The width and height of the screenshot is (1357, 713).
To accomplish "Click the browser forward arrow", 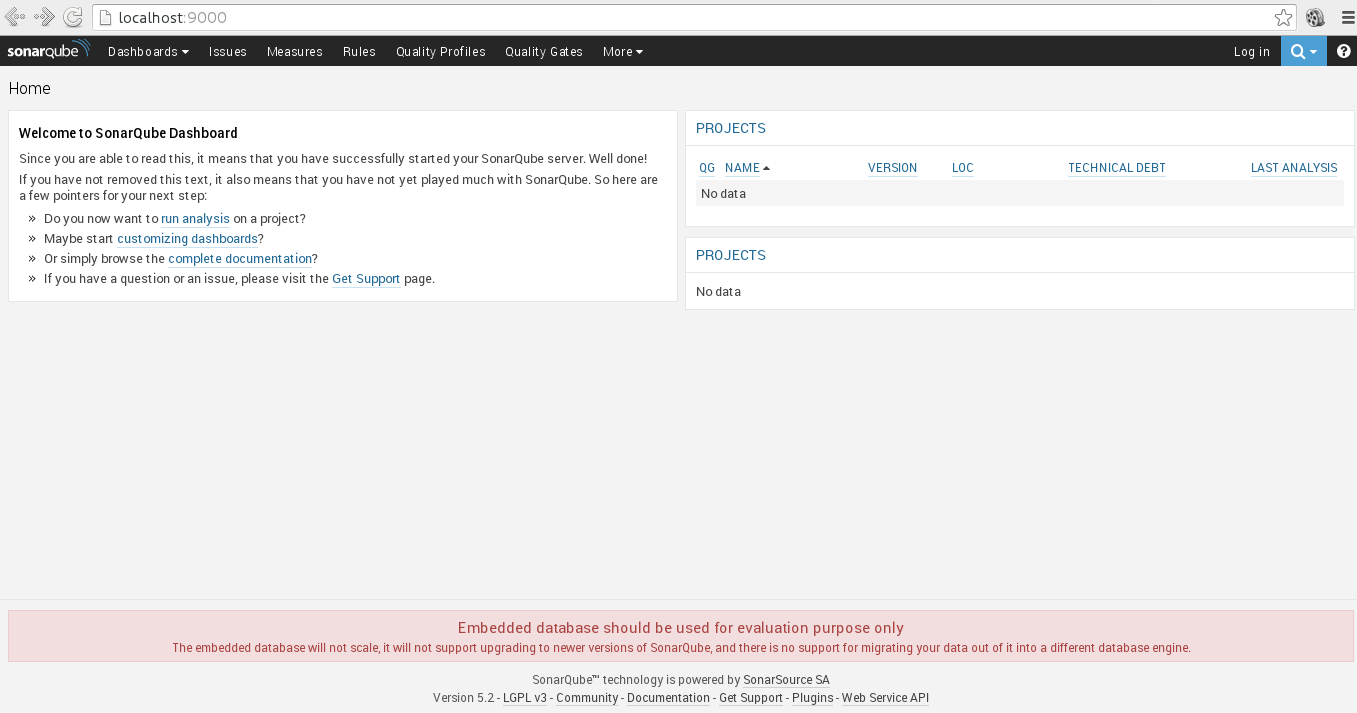I will [x=44, y=17].
